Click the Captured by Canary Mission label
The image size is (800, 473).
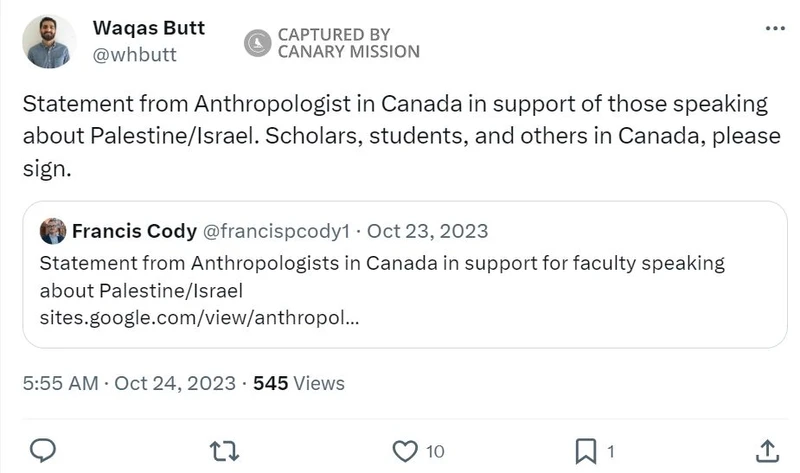[348, 43]
